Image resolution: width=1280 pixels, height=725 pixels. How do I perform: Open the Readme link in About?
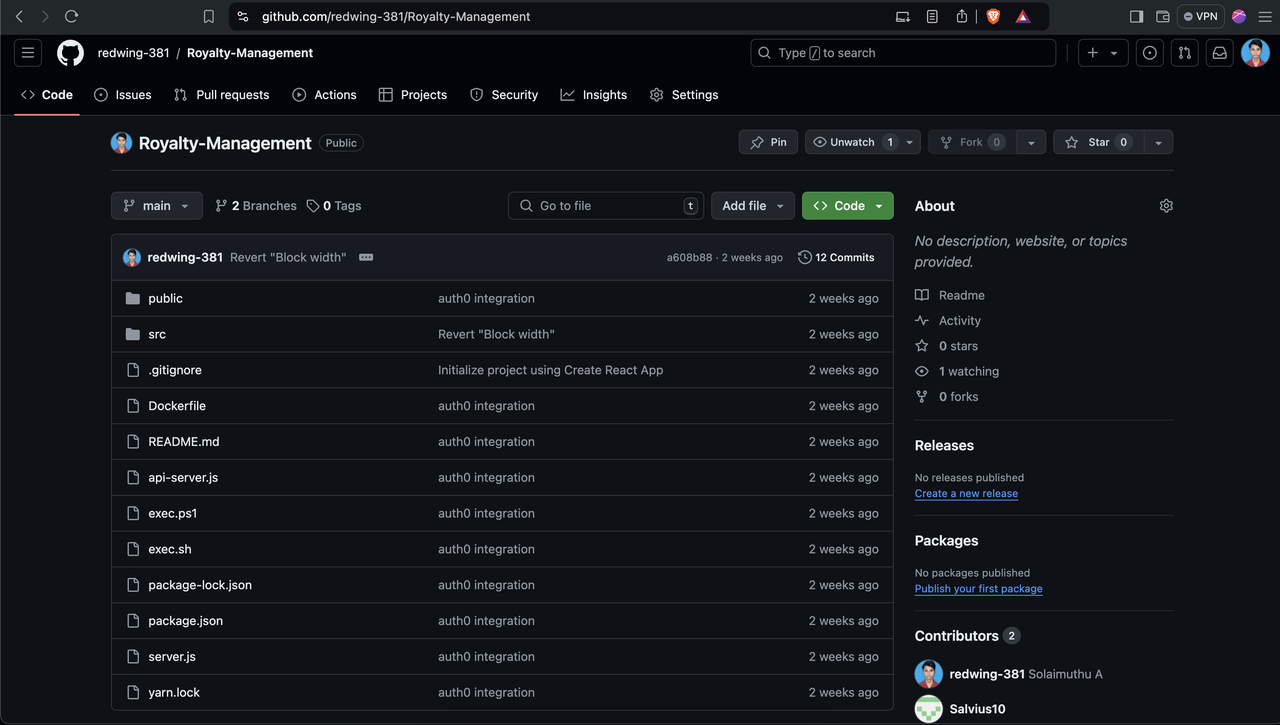[x=950, y=295]
